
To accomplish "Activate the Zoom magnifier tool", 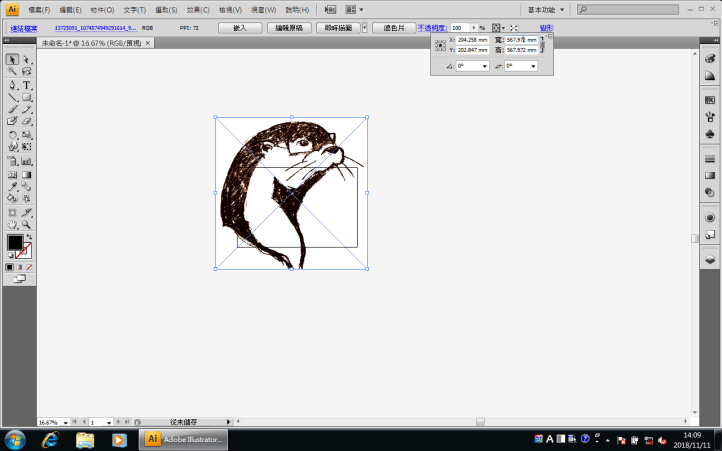I will 27,224.
